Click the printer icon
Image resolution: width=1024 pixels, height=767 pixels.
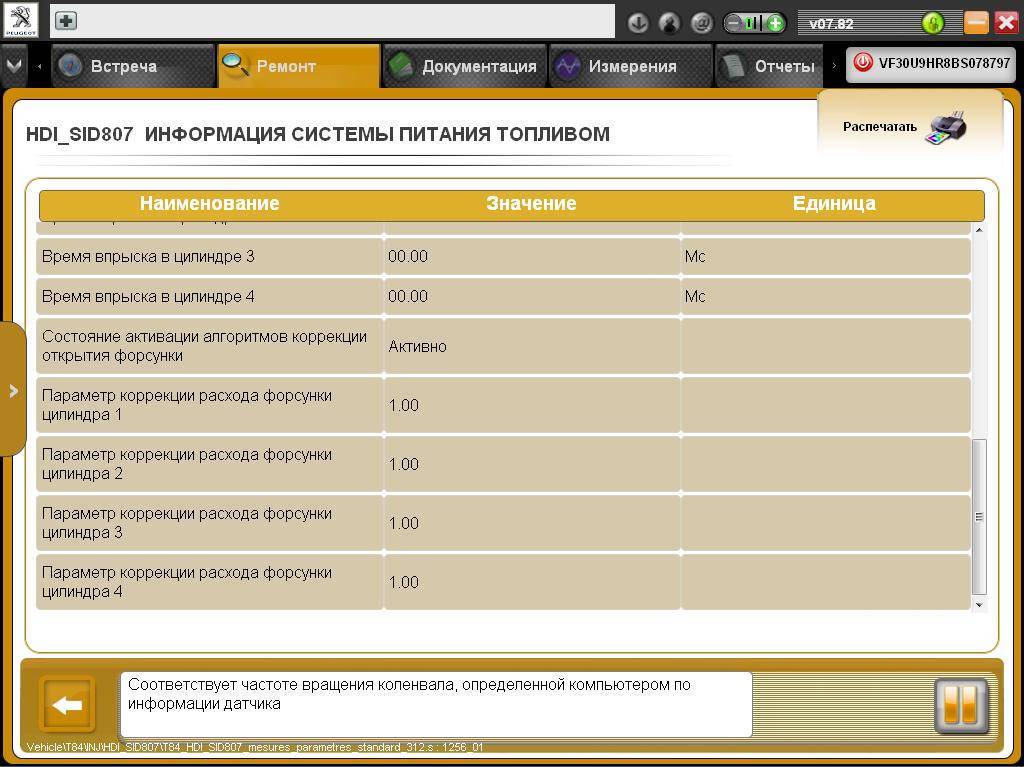pyautogui.click(x=945, y=128)
